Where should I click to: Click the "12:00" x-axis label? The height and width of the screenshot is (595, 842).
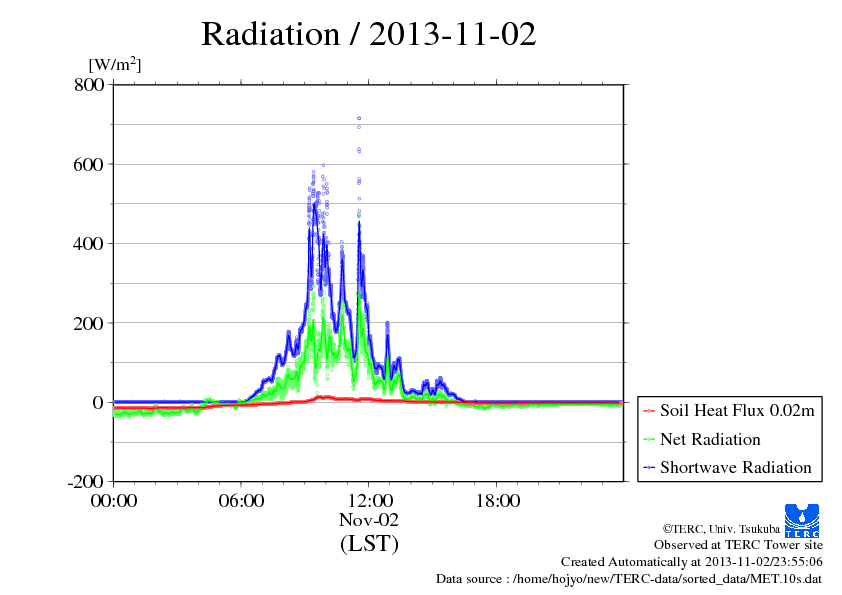tap(370, 501)
